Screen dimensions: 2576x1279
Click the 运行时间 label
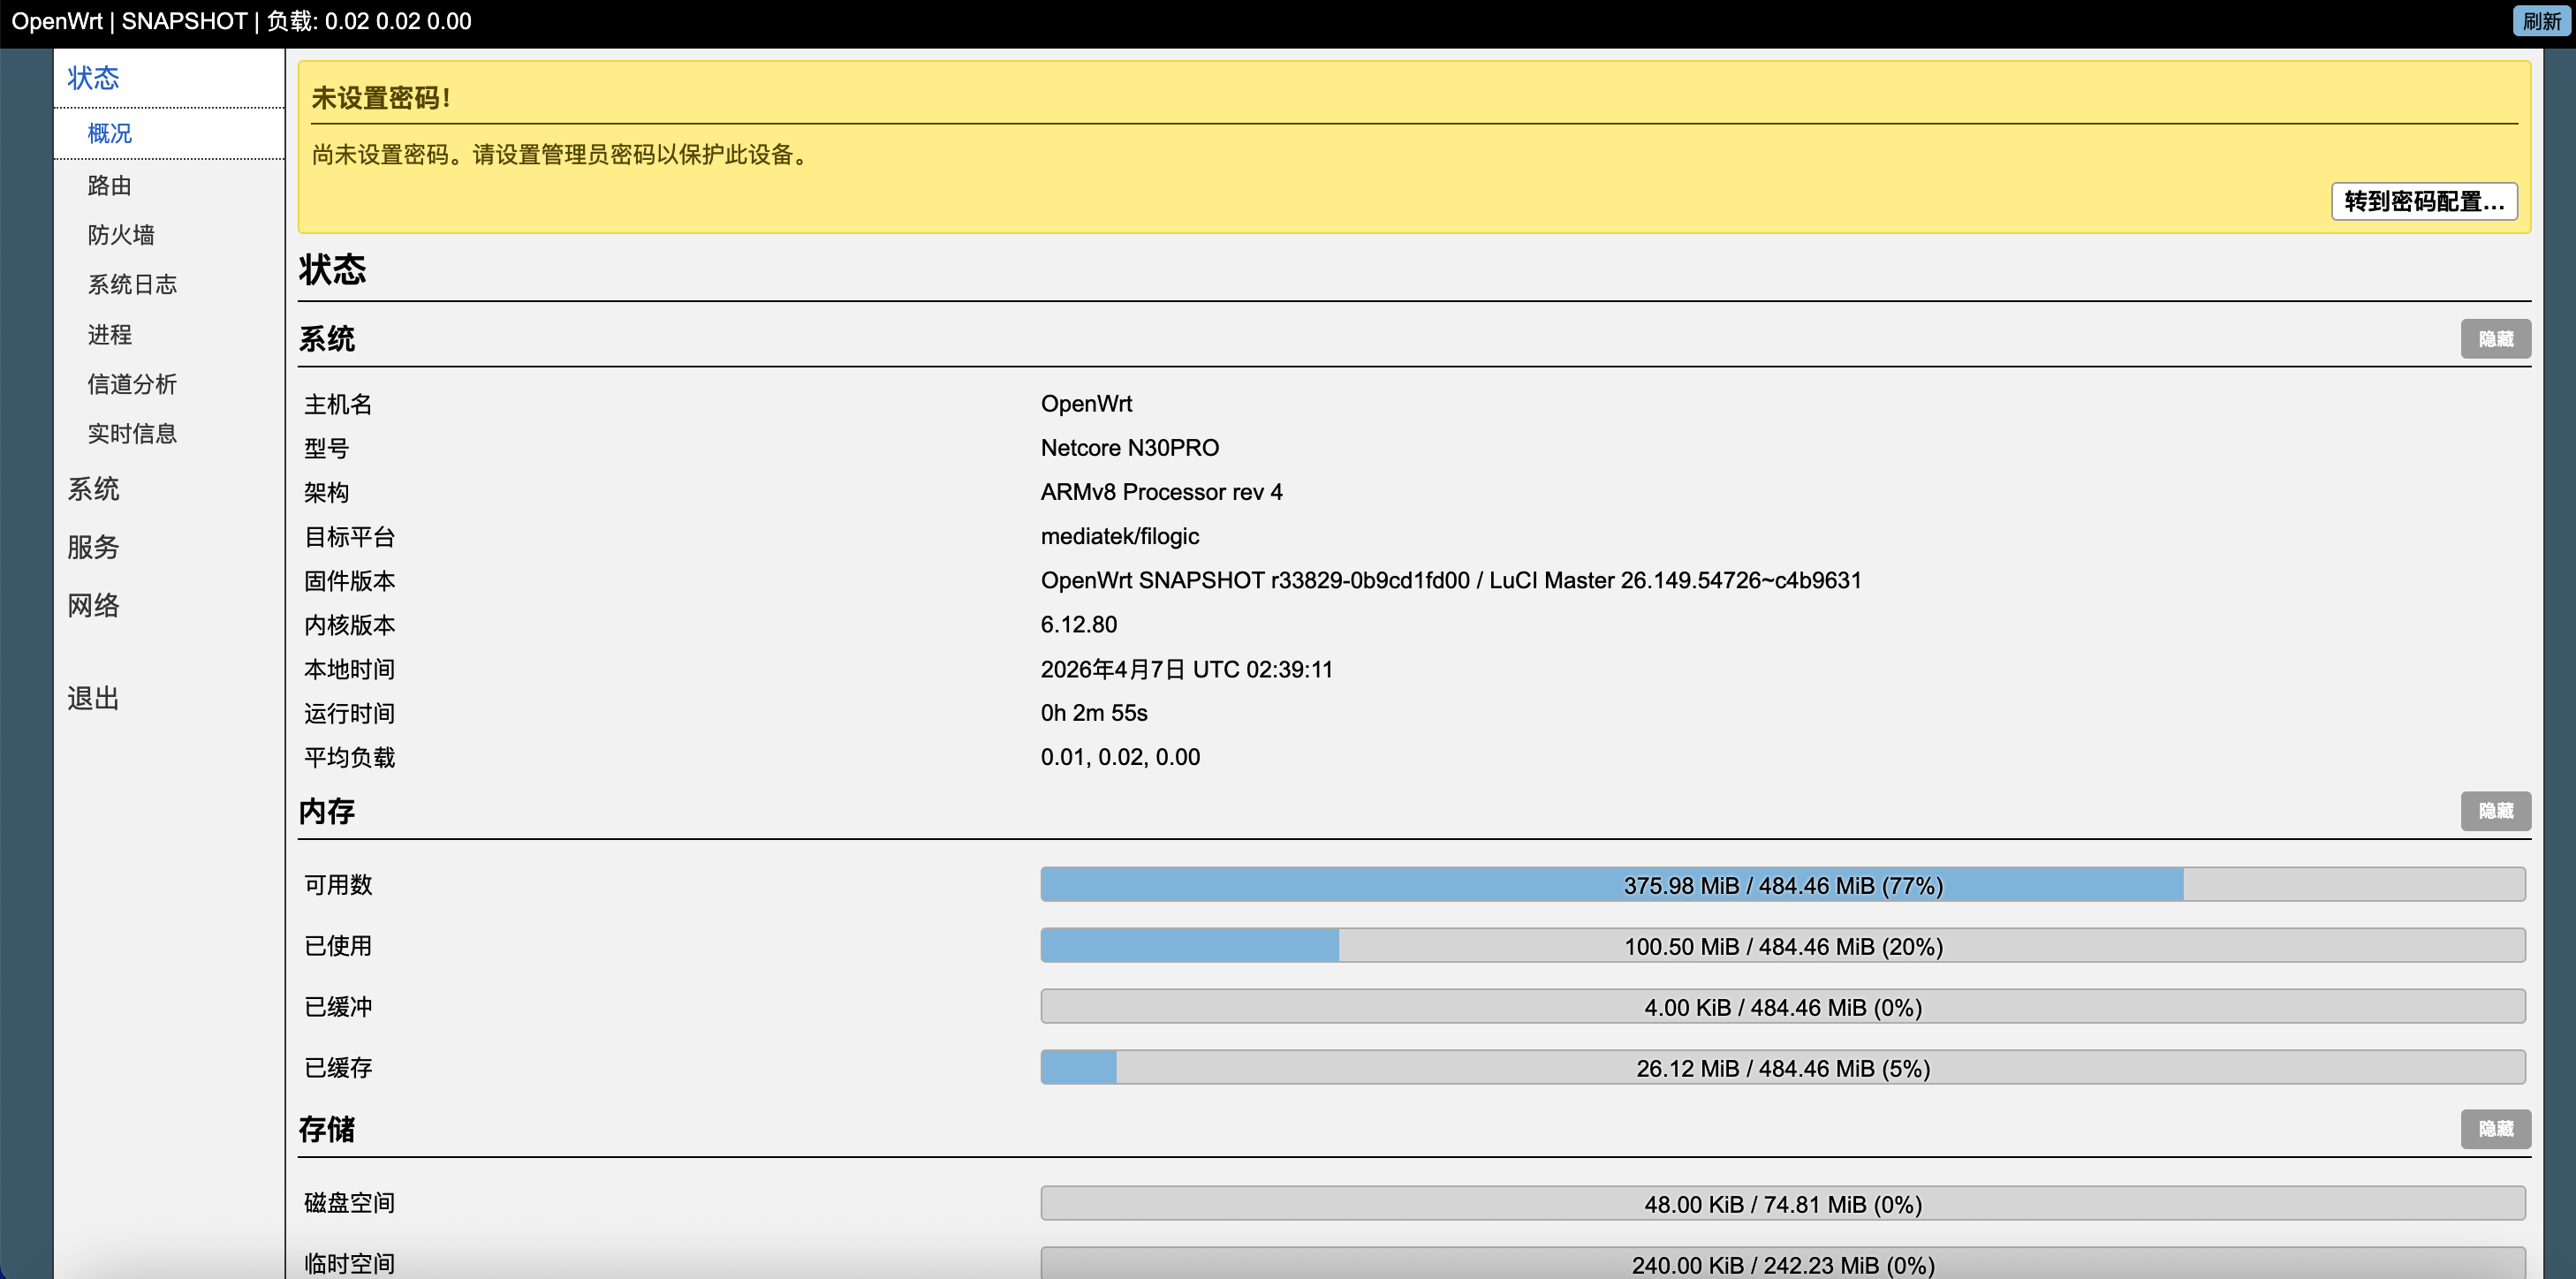[349, 713]
